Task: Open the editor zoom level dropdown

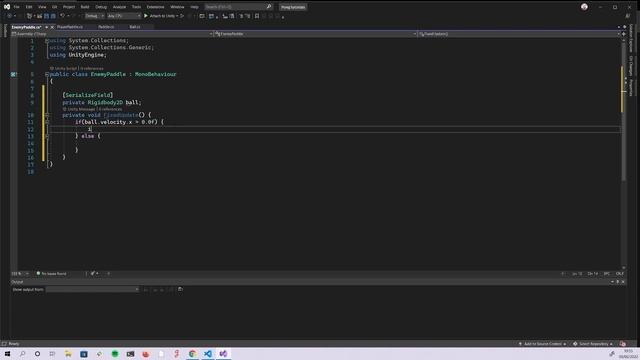Action: pos(20,273)
